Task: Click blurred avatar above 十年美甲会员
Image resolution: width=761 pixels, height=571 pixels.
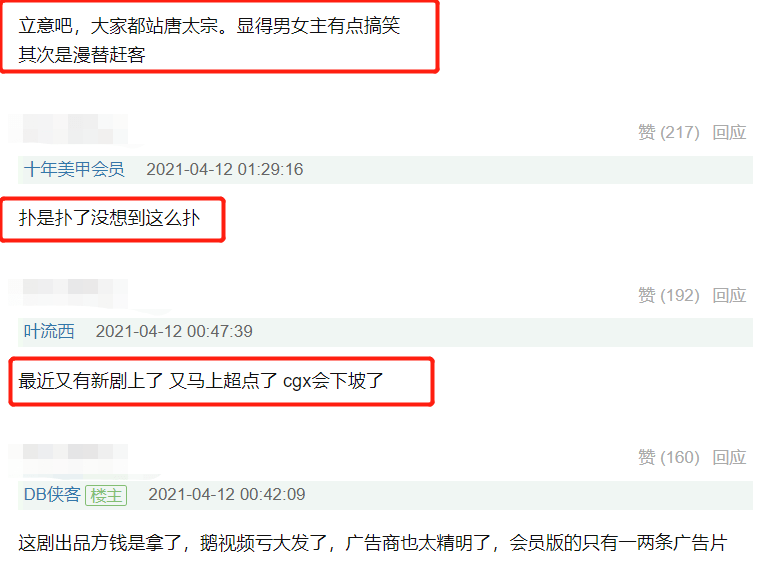Action: pos(68,129)
